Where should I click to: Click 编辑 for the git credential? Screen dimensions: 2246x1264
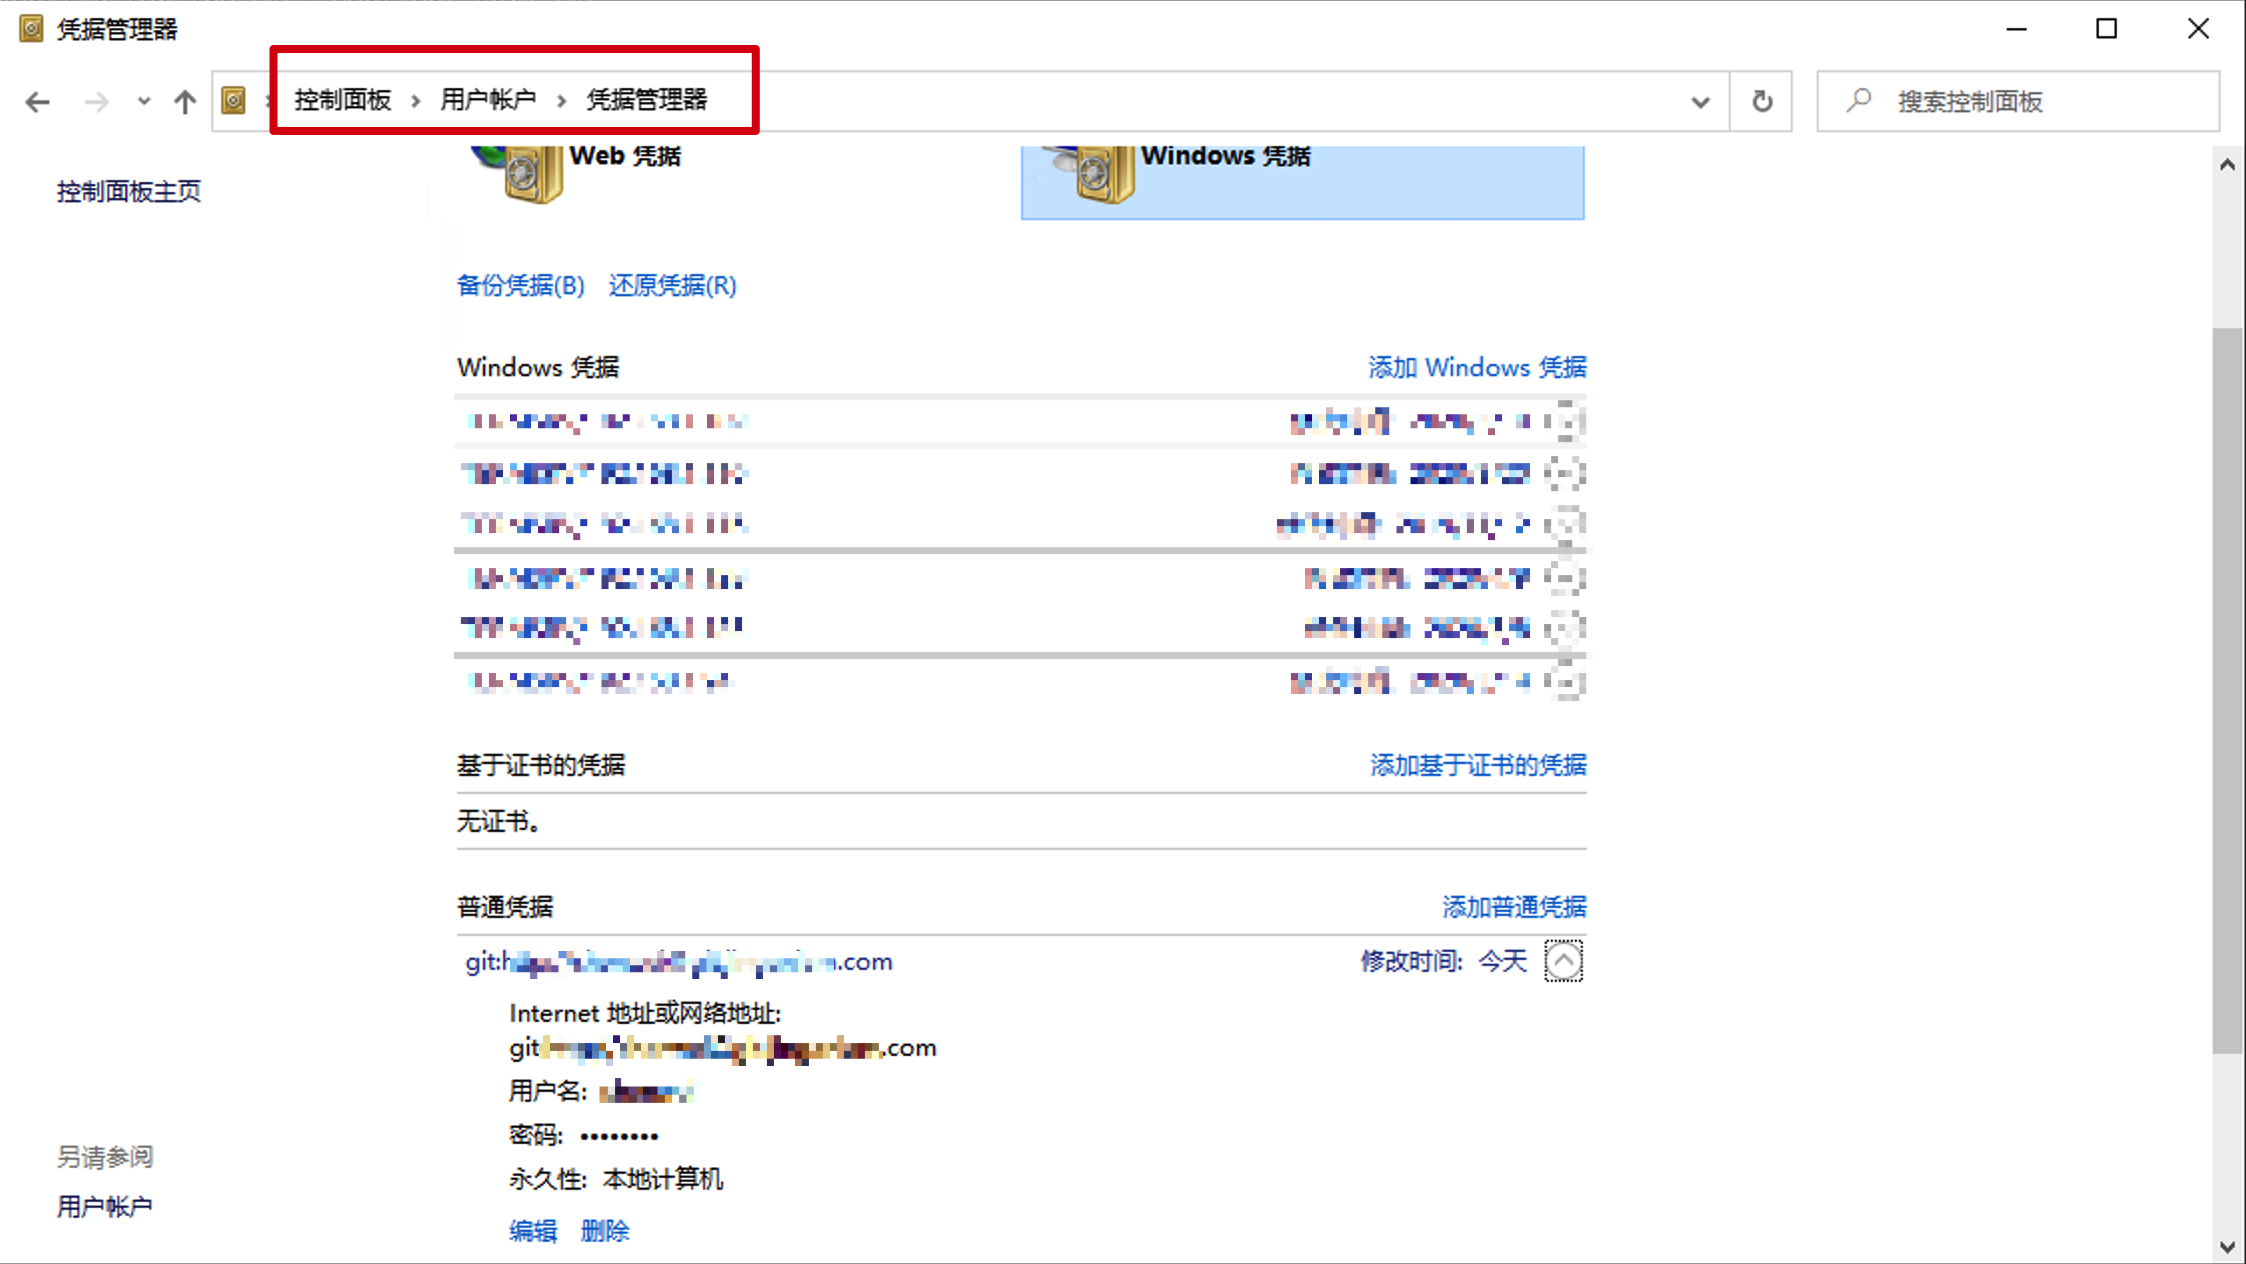click(533, 1231)
